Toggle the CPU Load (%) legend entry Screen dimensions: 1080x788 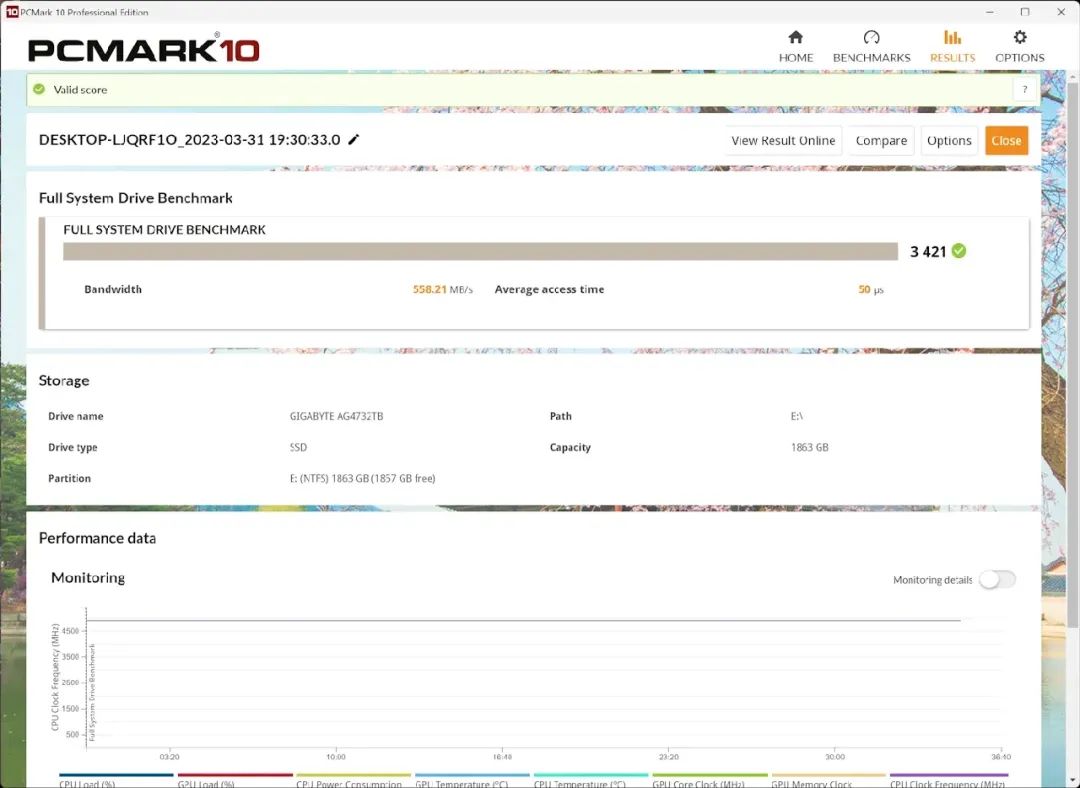point(86,784)
